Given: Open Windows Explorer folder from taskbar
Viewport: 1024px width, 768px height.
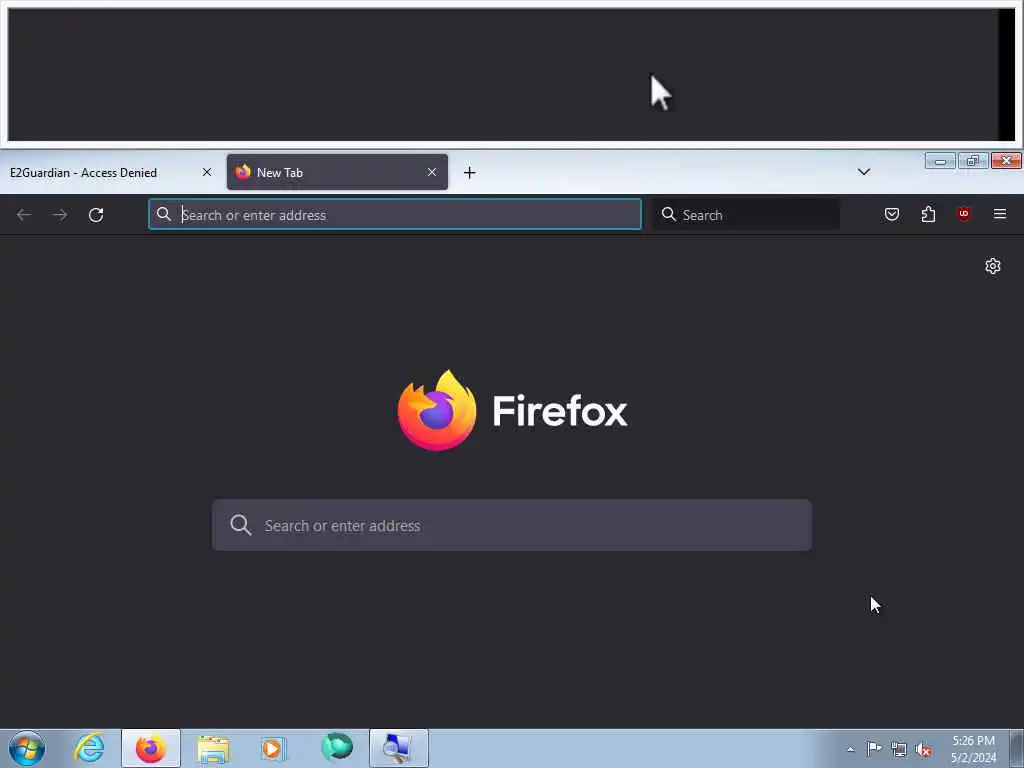Looking at the screenshot, I should 213,748.
